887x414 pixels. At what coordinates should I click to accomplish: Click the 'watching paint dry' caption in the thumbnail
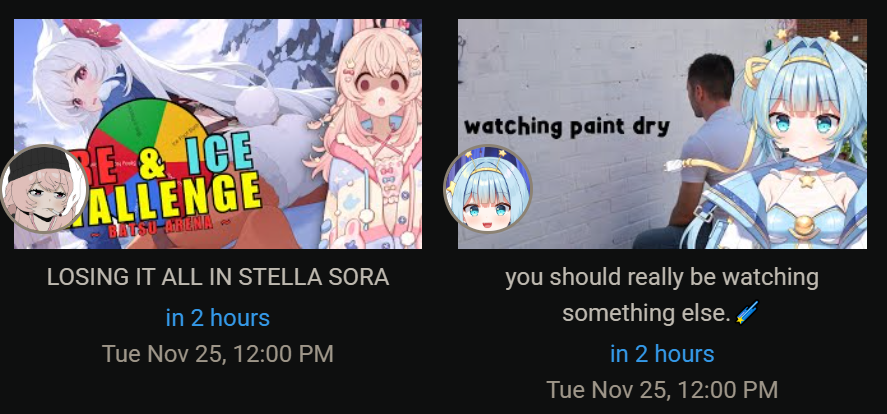567,127
